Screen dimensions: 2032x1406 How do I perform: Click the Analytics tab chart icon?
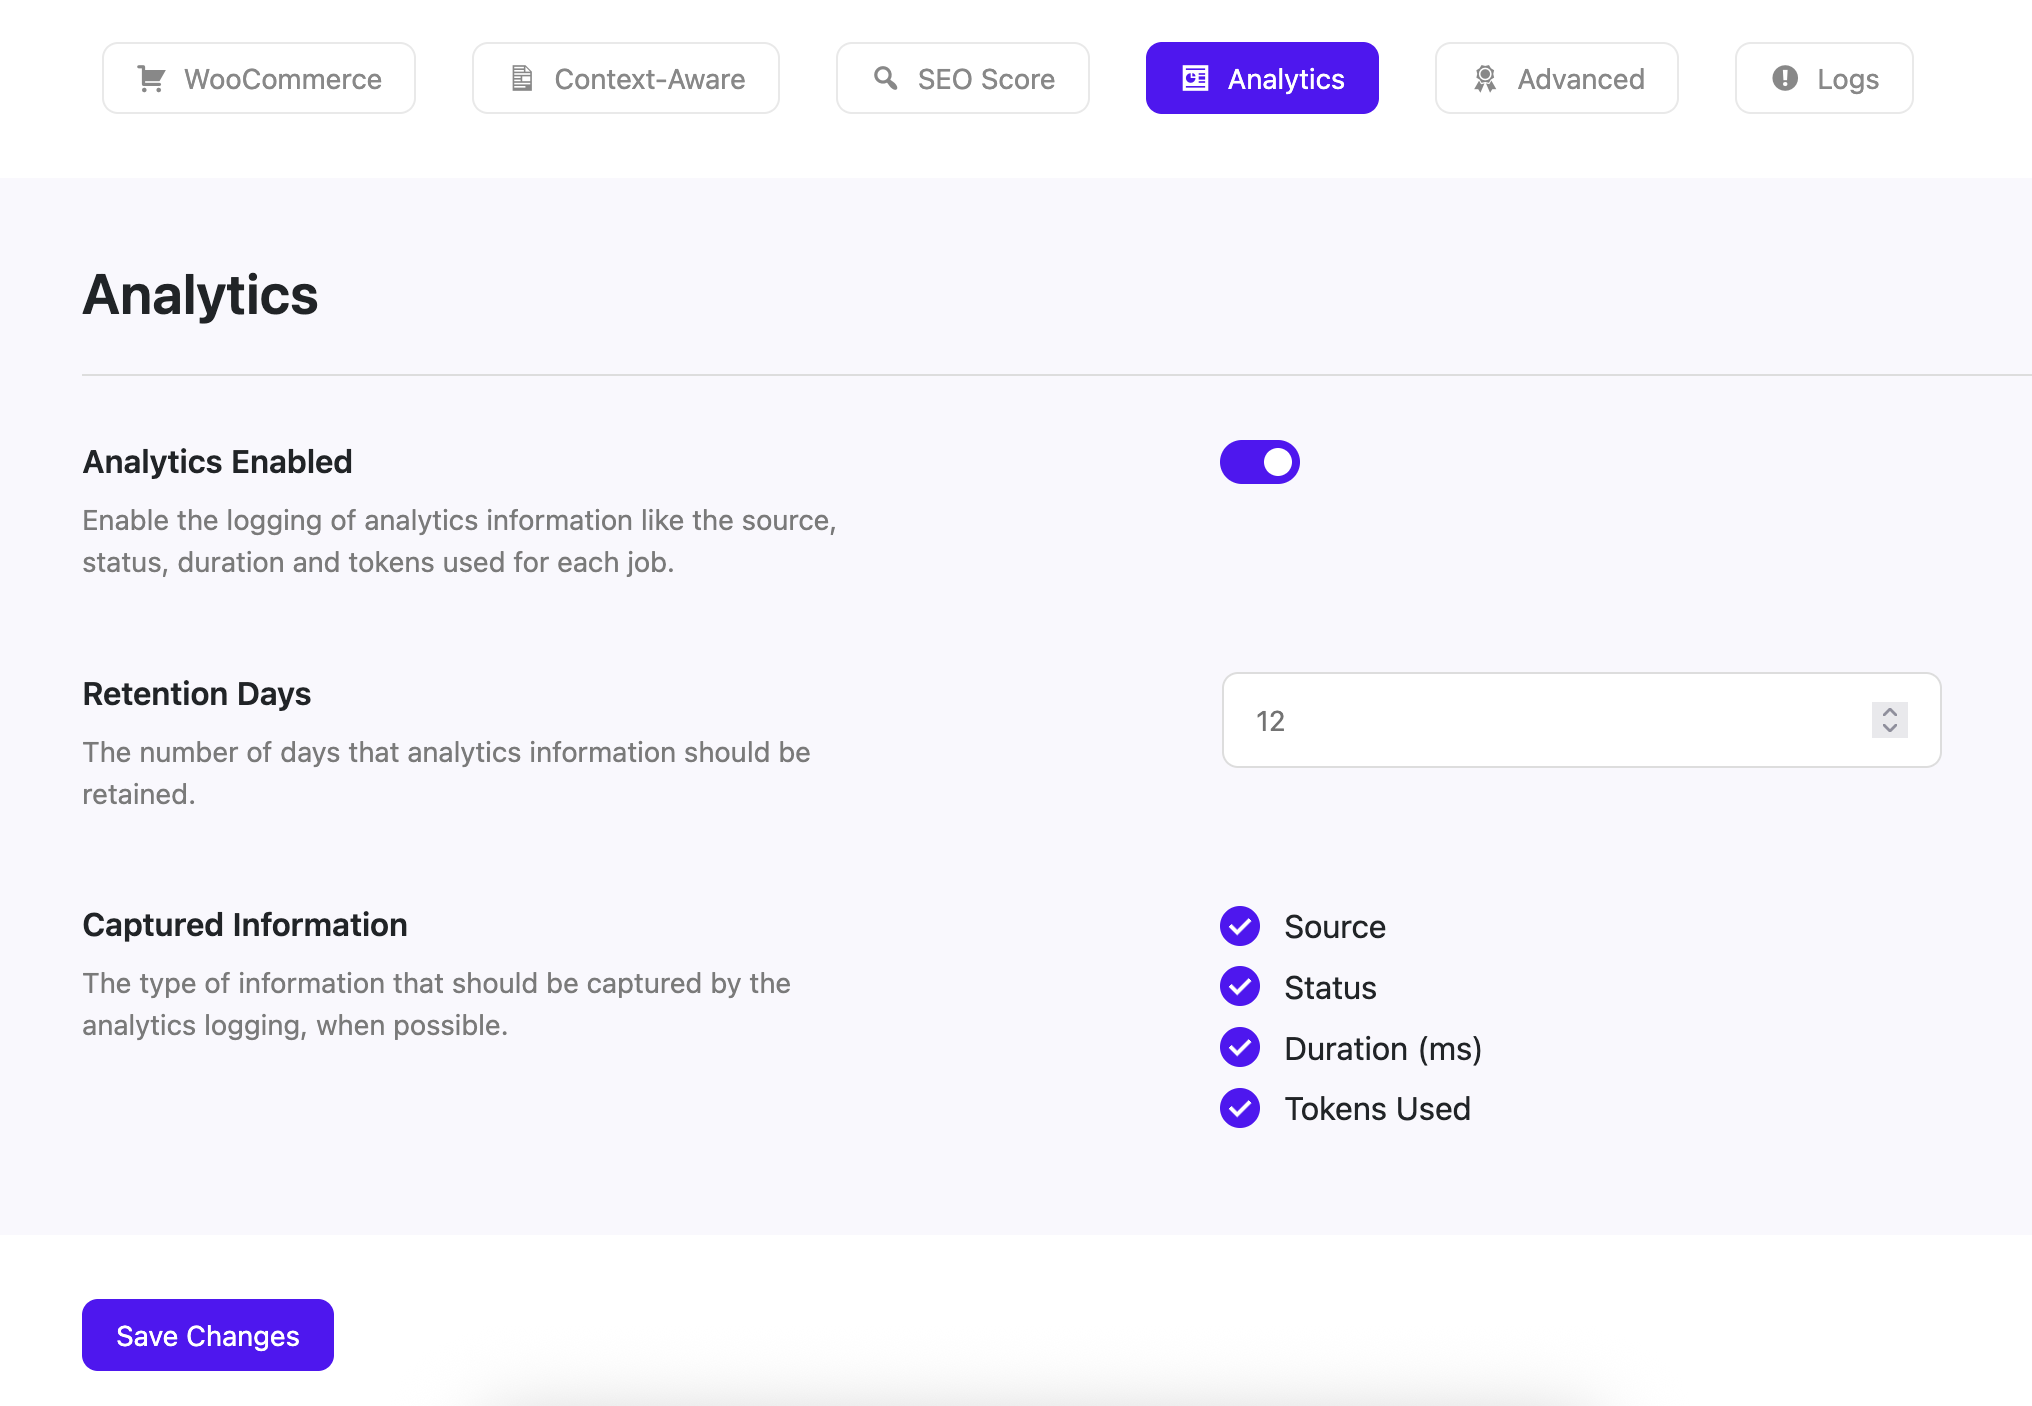(x=1195, y=78)
